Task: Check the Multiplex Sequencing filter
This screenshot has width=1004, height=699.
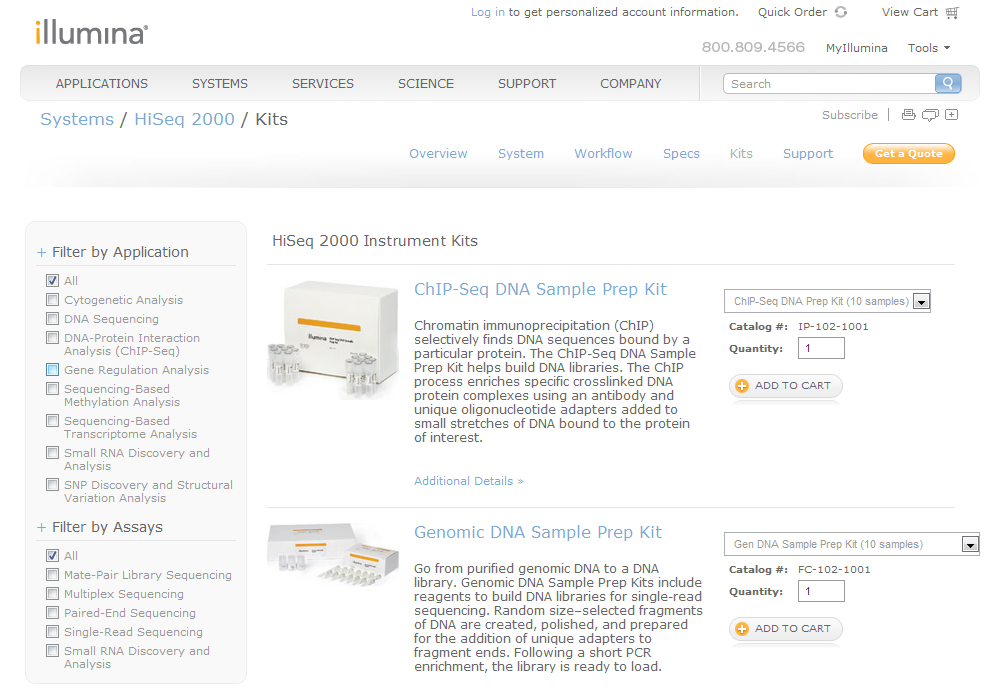Action: [x=53, y=593]
